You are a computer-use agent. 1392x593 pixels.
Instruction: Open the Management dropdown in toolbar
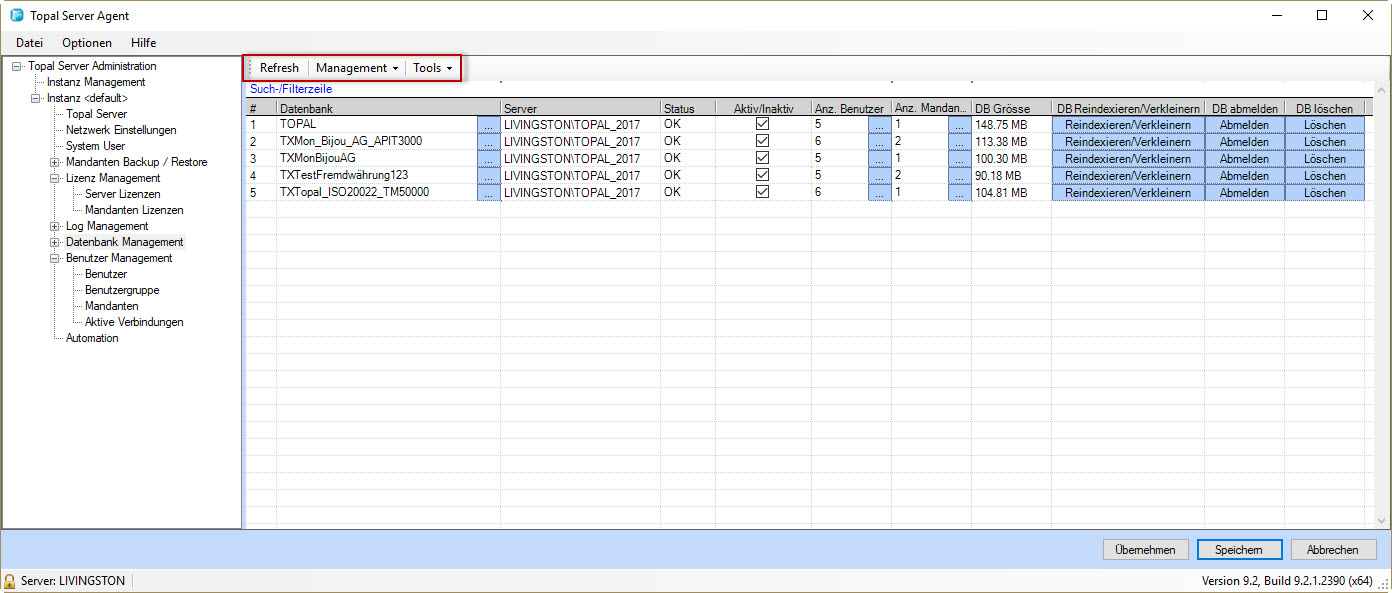click(x=357, y=68)
